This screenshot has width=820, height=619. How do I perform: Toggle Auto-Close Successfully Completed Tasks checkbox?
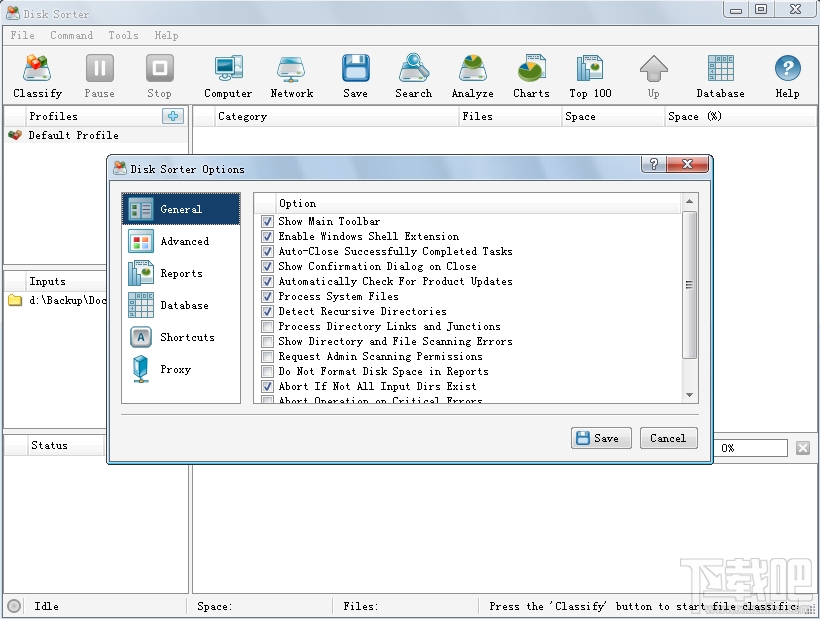[x=267, y=251]
